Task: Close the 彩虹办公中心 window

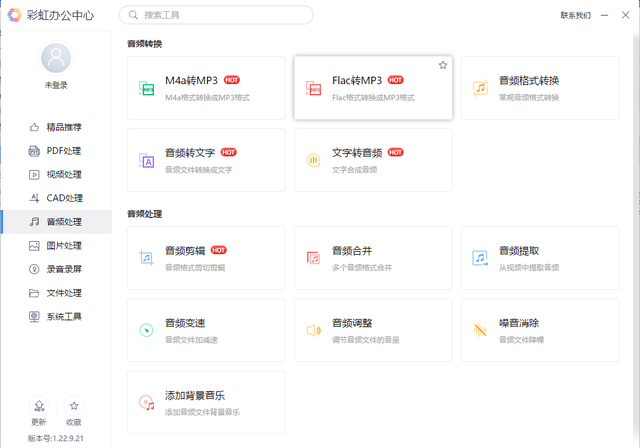Action: point(625,15)
